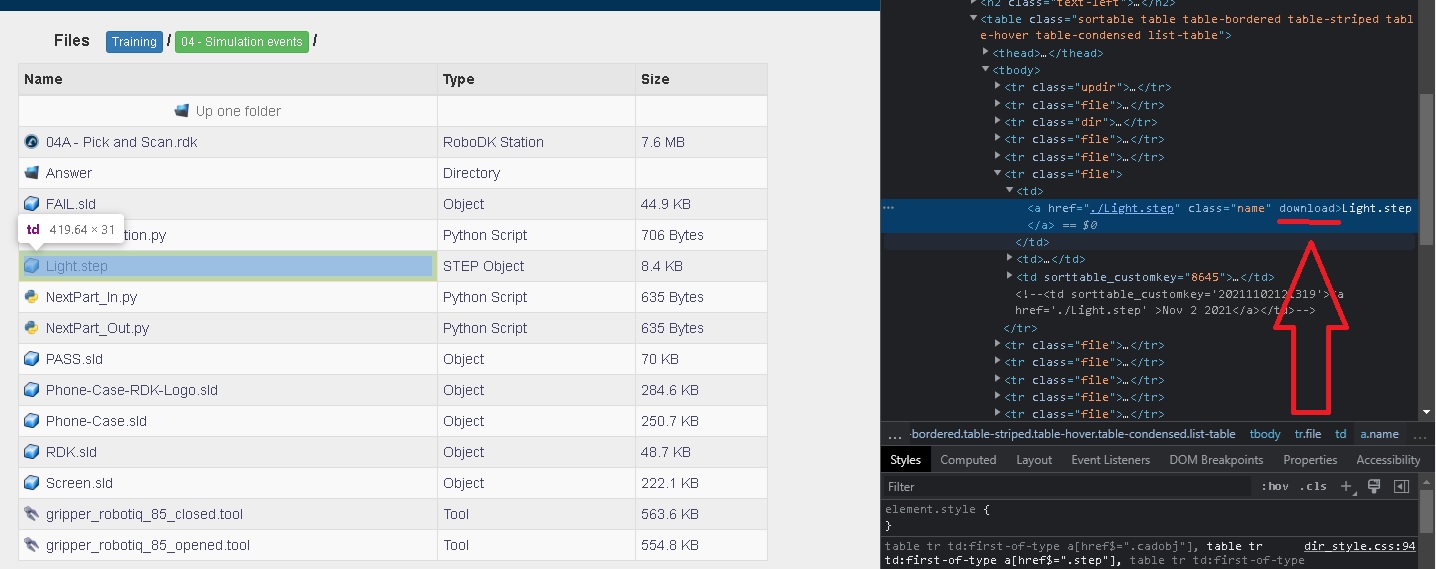Toggle the .cls element classes panel
The width and height of the screenshot is (1436, 569).
tap(1314, 487)
